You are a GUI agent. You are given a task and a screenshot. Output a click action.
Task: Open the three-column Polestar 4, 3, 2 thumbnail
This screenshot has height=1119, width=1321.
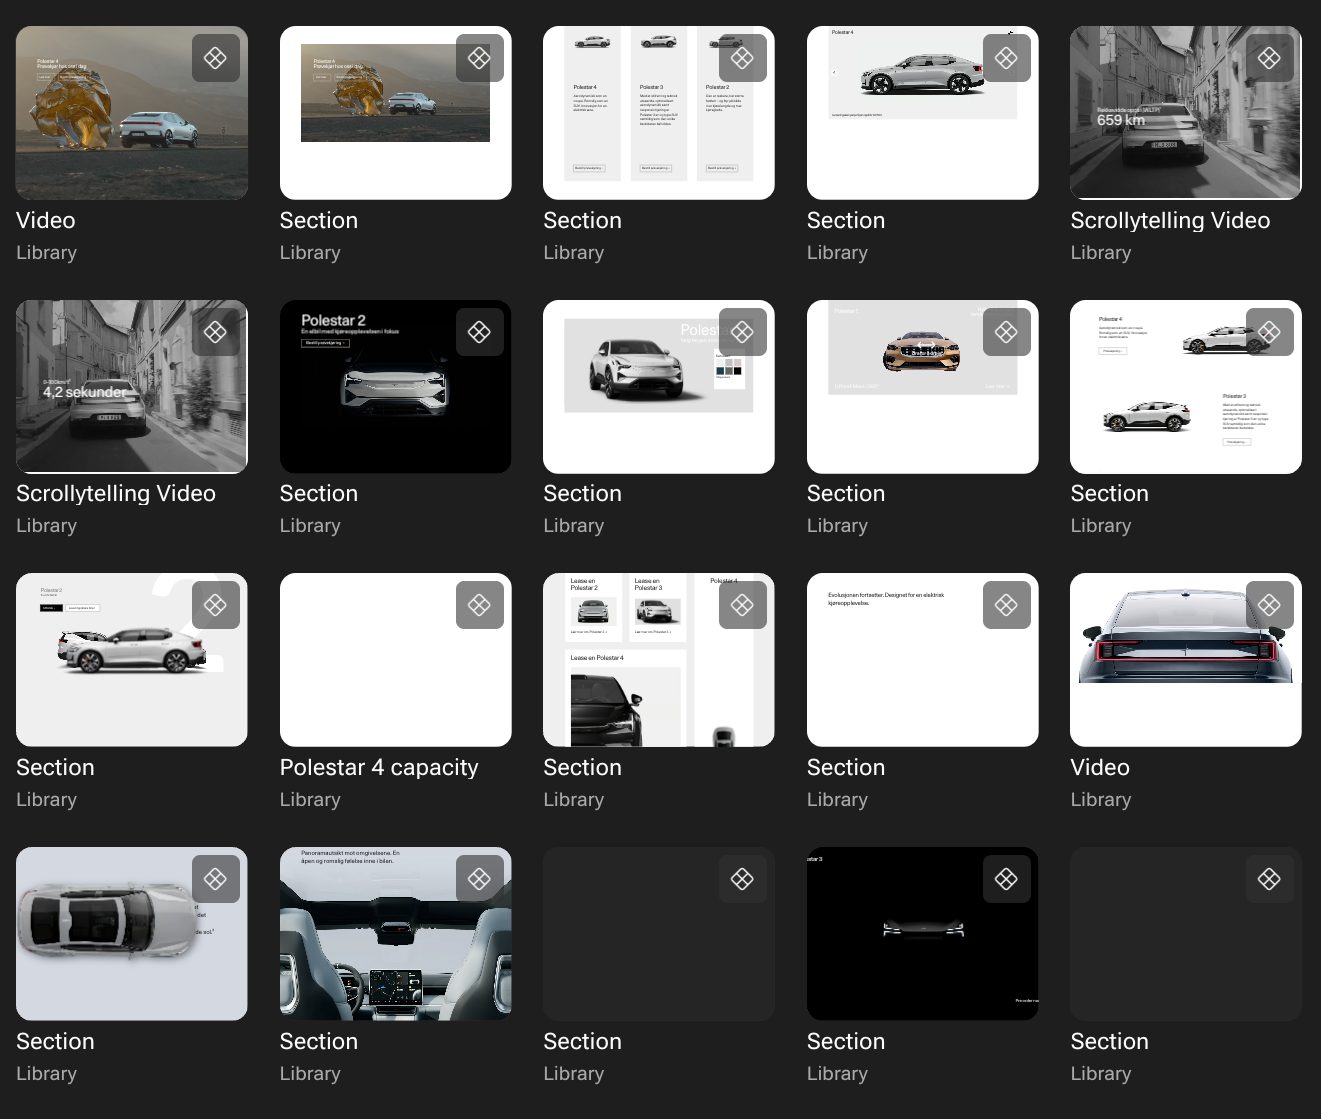coord(659,113)
